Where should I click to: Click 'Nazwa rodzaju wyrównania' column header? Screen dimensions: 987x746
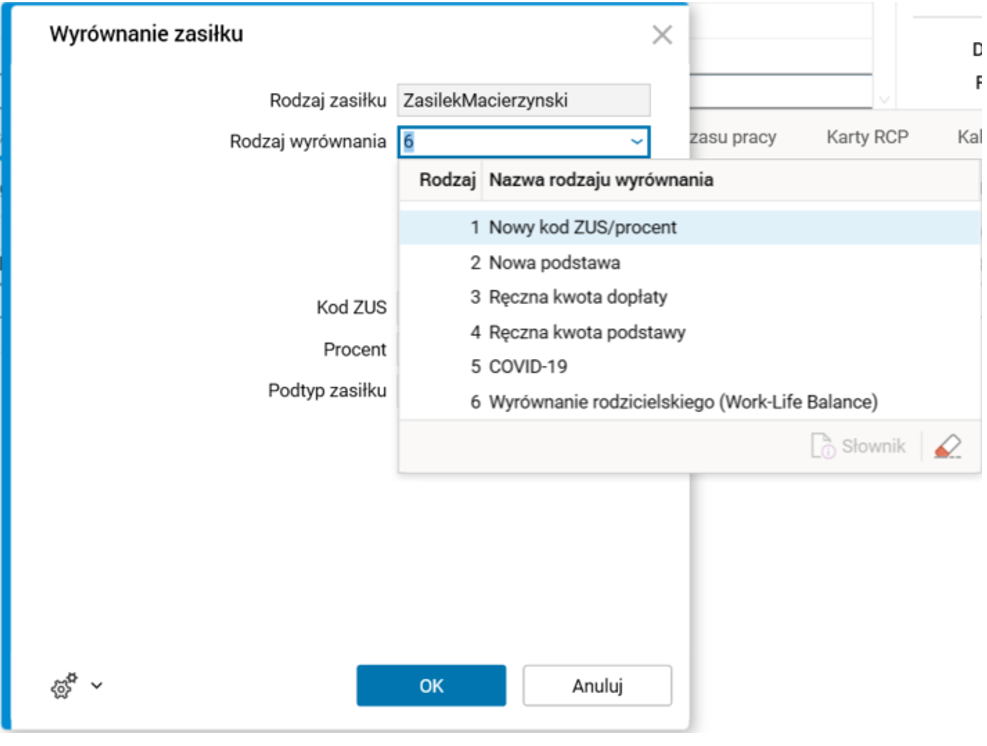pyautogui.click(x=600, y=181)
